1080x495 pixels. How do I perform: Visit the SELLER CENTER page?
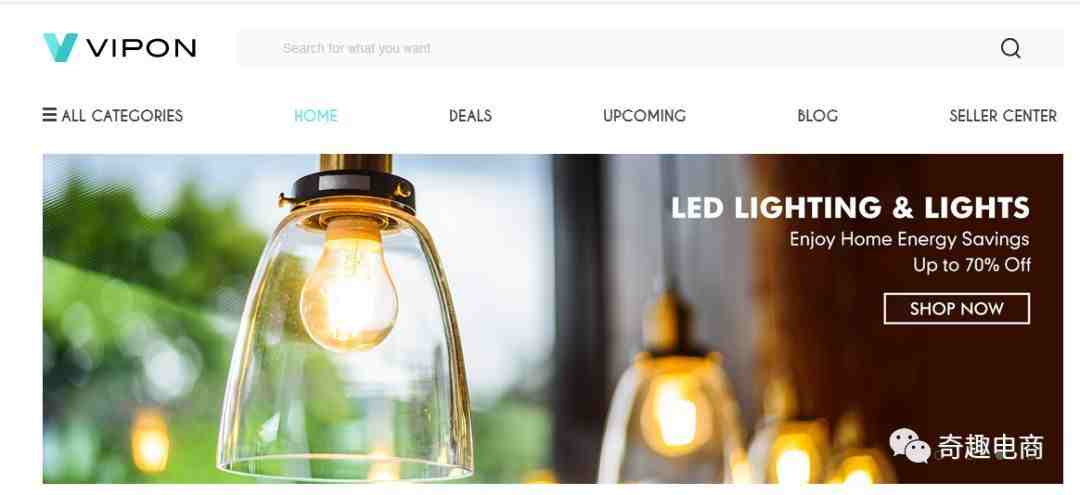[x=1003, y=116]
